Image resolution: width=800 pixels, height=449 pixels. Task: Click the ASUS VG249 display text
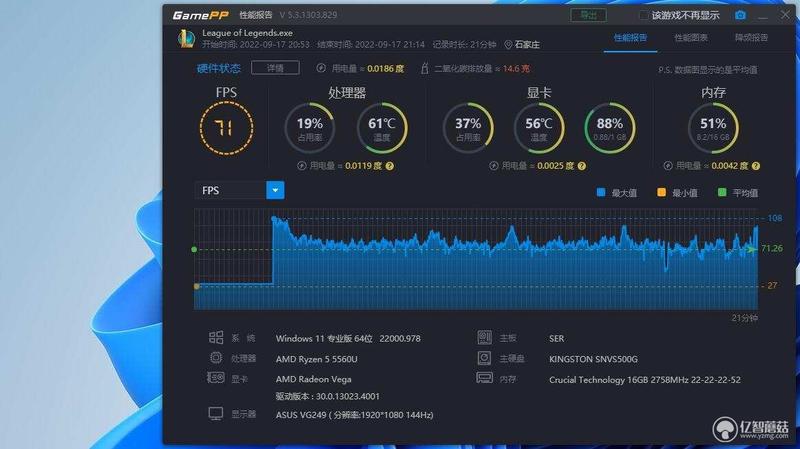click(355, 415)
